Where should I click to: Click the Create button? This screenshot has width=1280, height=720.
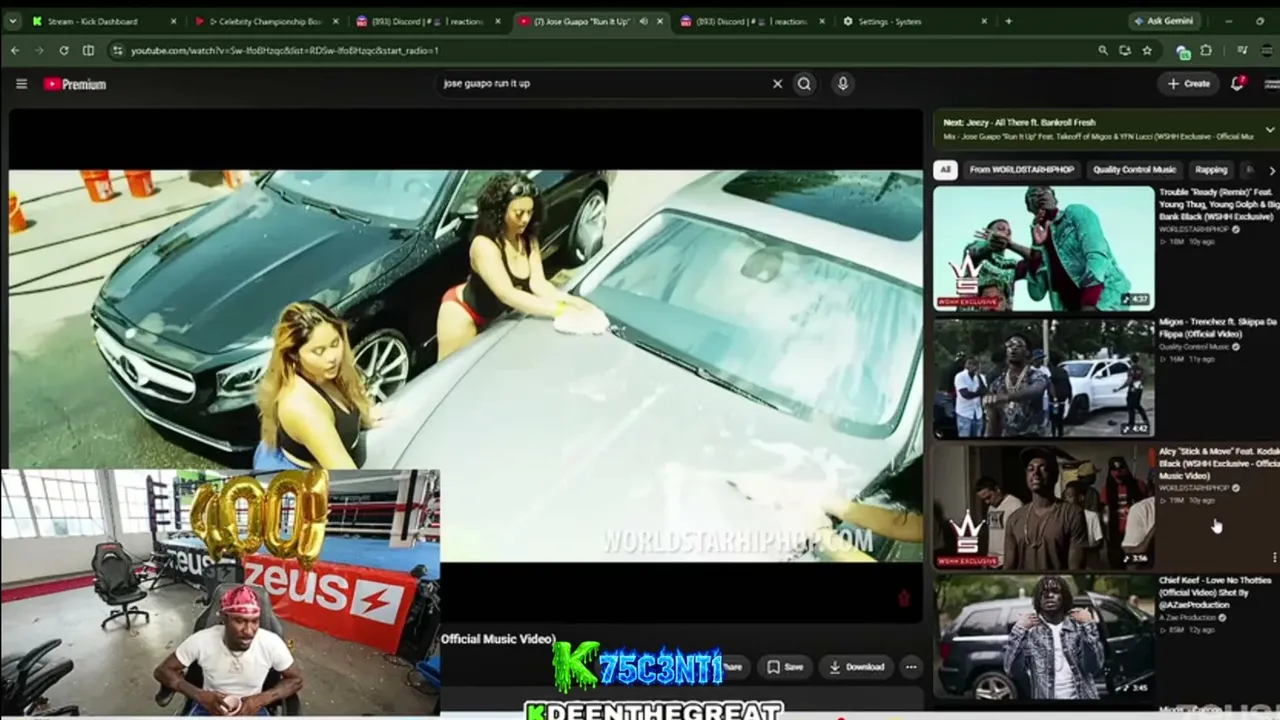[x=1189, y=84]
